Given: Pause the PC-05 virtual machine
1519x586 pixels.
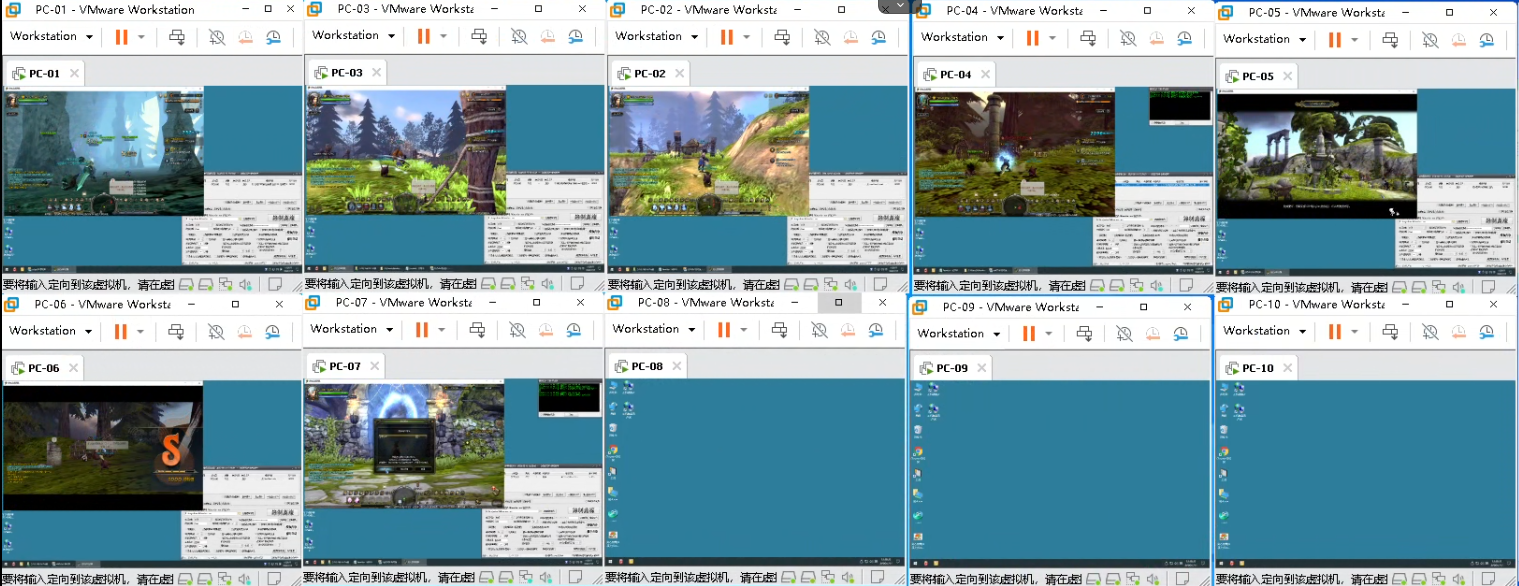Looking at the screenshot, I should [1334, 40].
